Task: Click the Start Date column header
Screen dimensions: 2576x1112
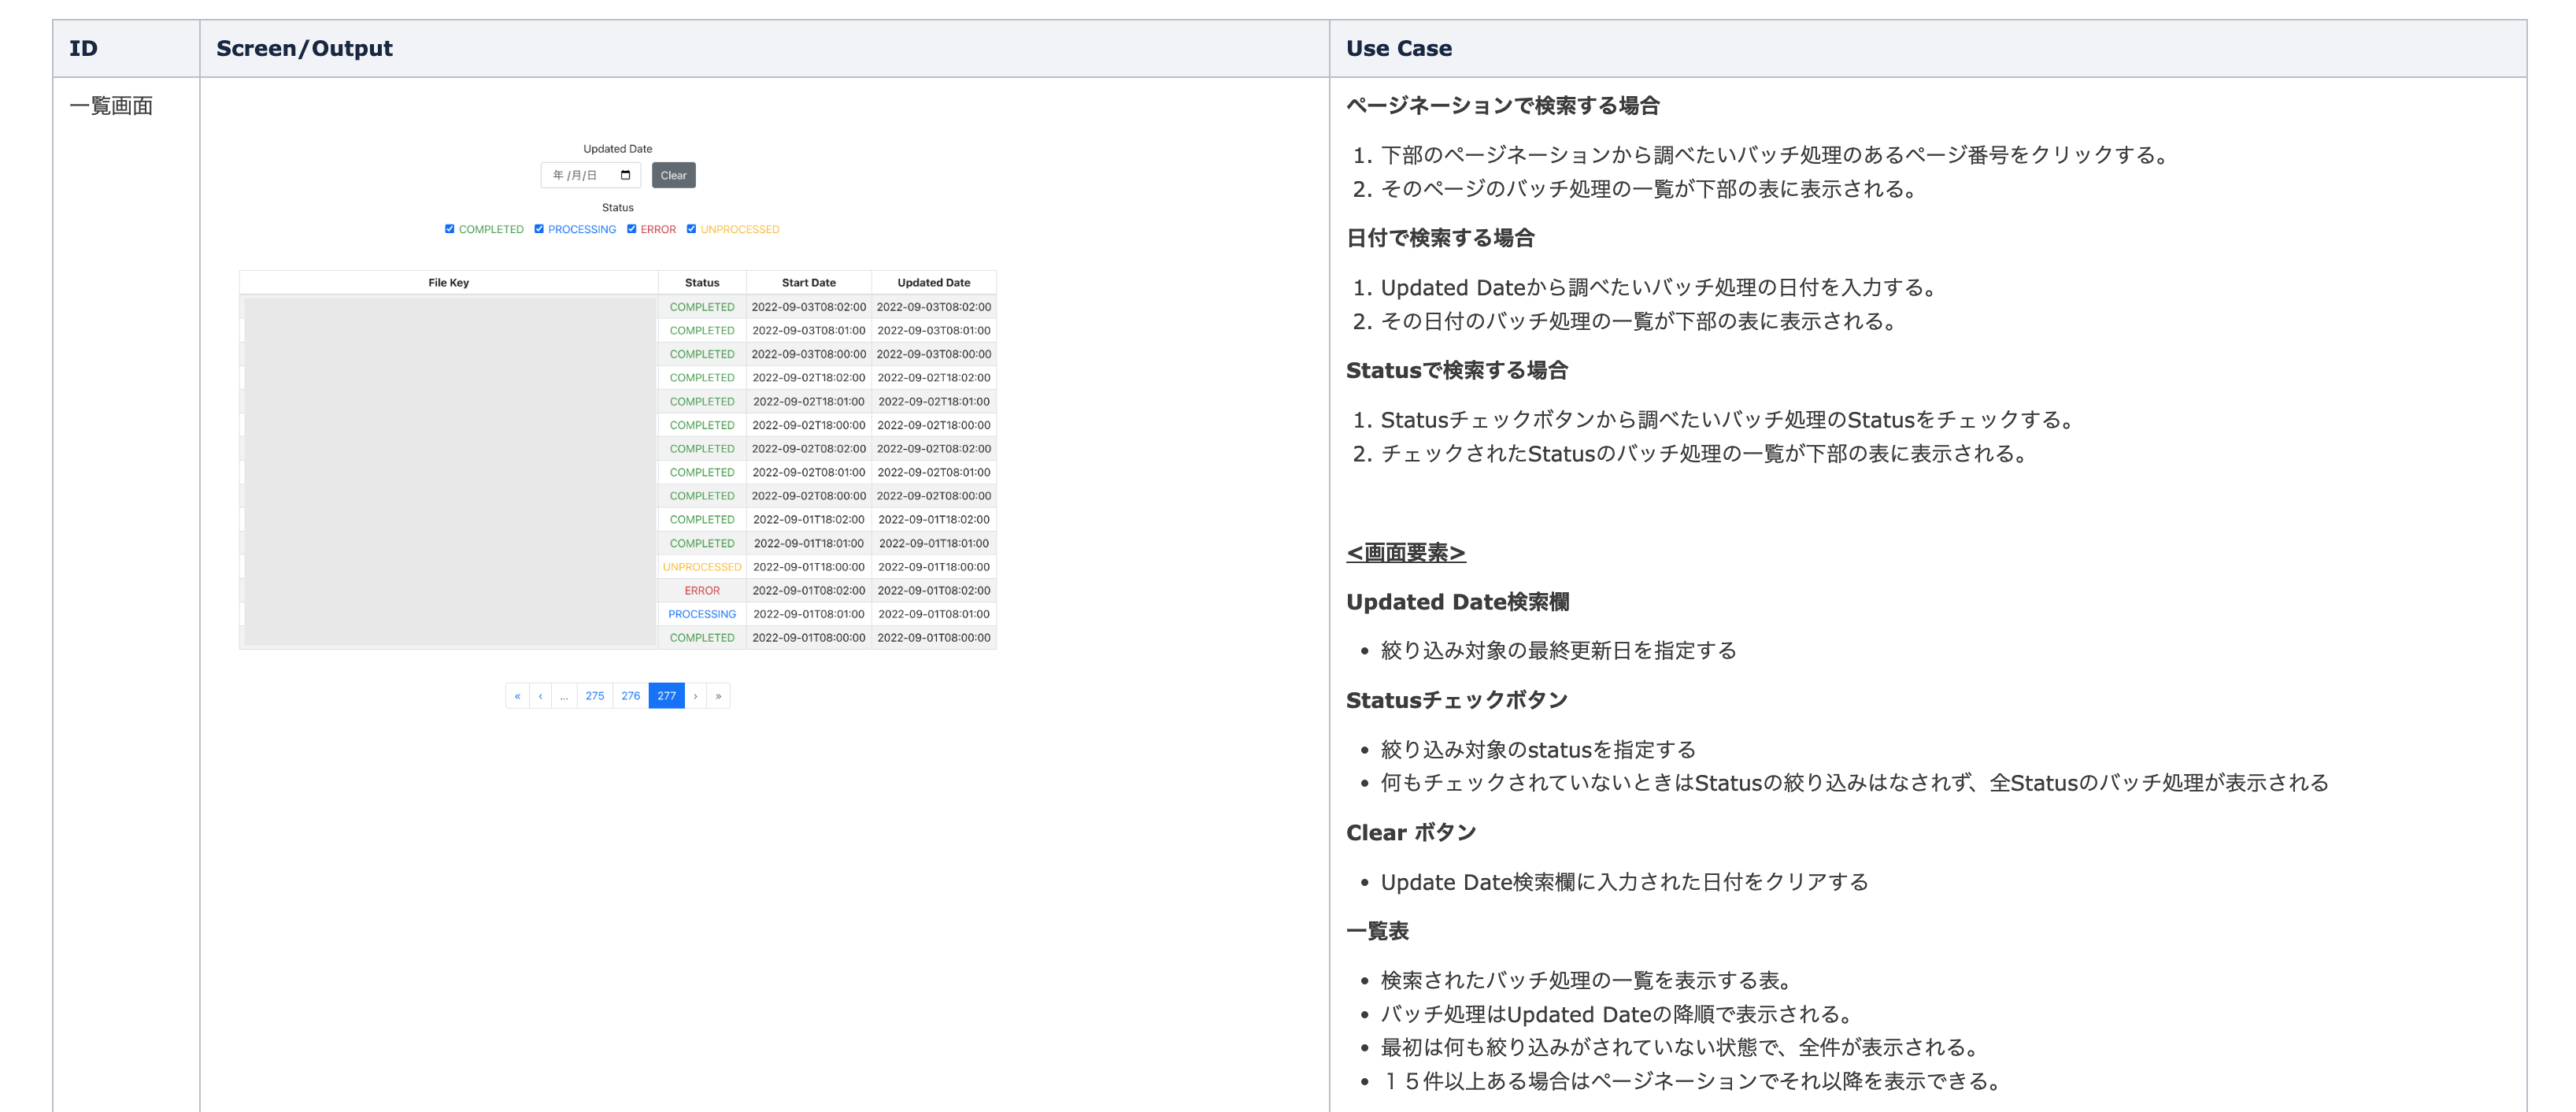Action: [x=808, y=283]
